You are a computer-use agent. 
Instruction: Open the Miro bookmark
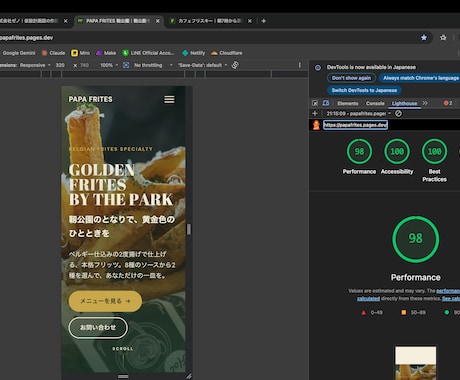click(x=81, y=53)
